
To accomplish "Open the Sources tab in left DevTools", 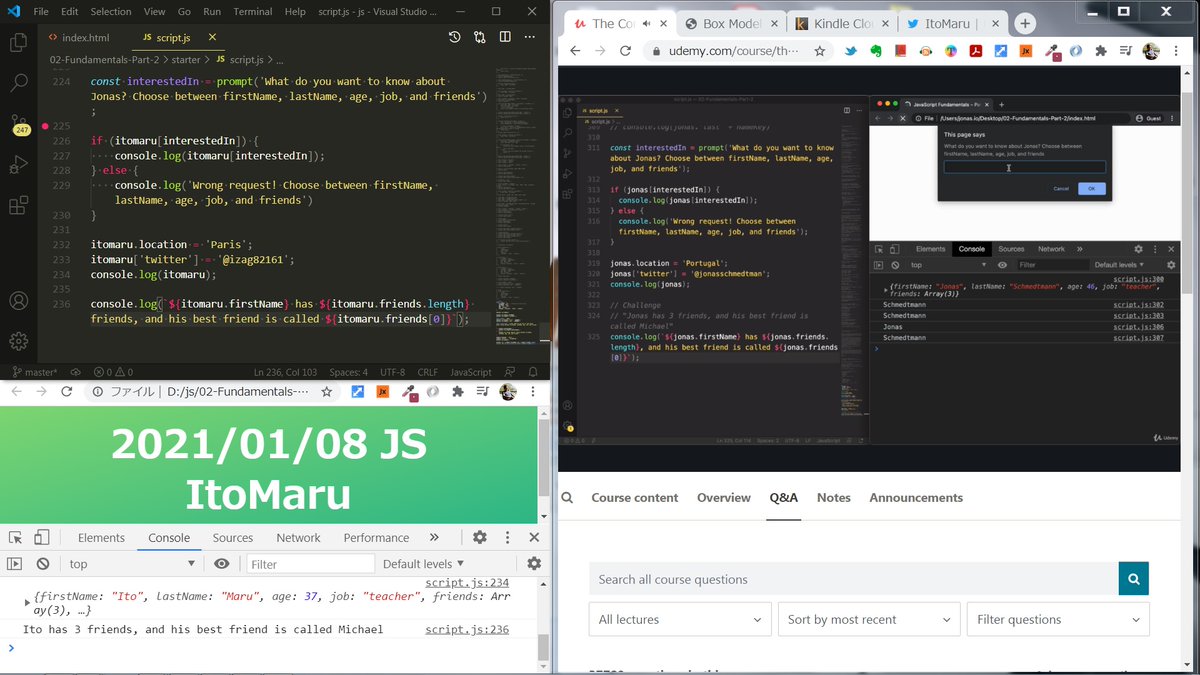I will [233, 537].
